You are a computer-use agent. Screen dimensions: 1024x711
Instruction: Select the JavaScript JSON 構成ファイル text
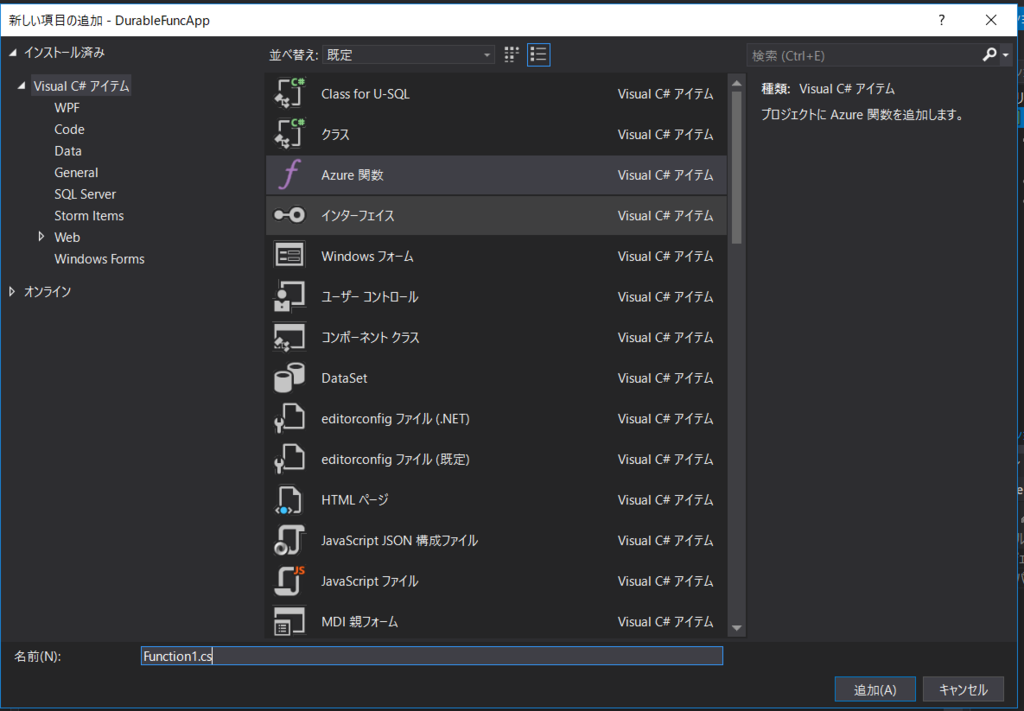point(399,541)
